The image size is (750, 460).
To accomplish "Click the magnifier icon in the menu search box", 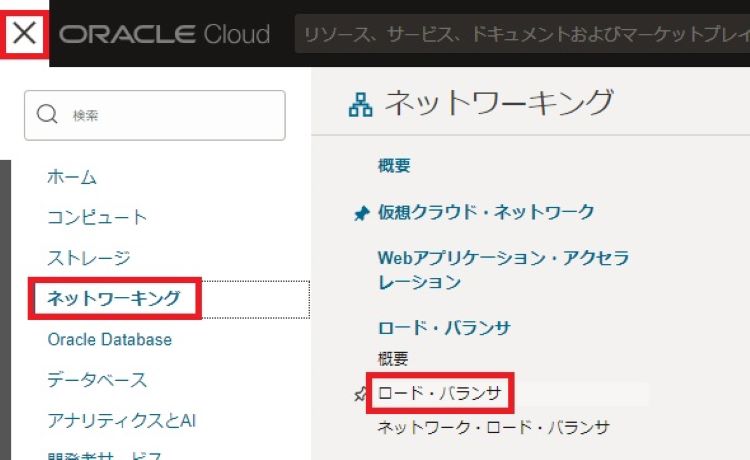I will pyautogui.click(x=47, y=115).
